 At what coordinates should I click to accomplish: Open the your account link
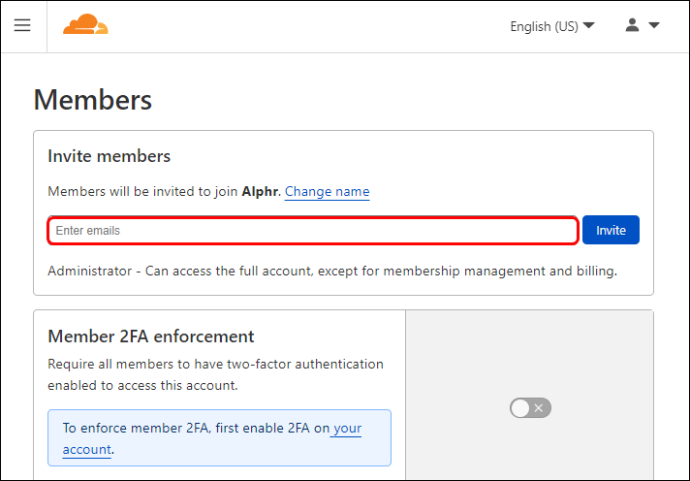point(212,439)
